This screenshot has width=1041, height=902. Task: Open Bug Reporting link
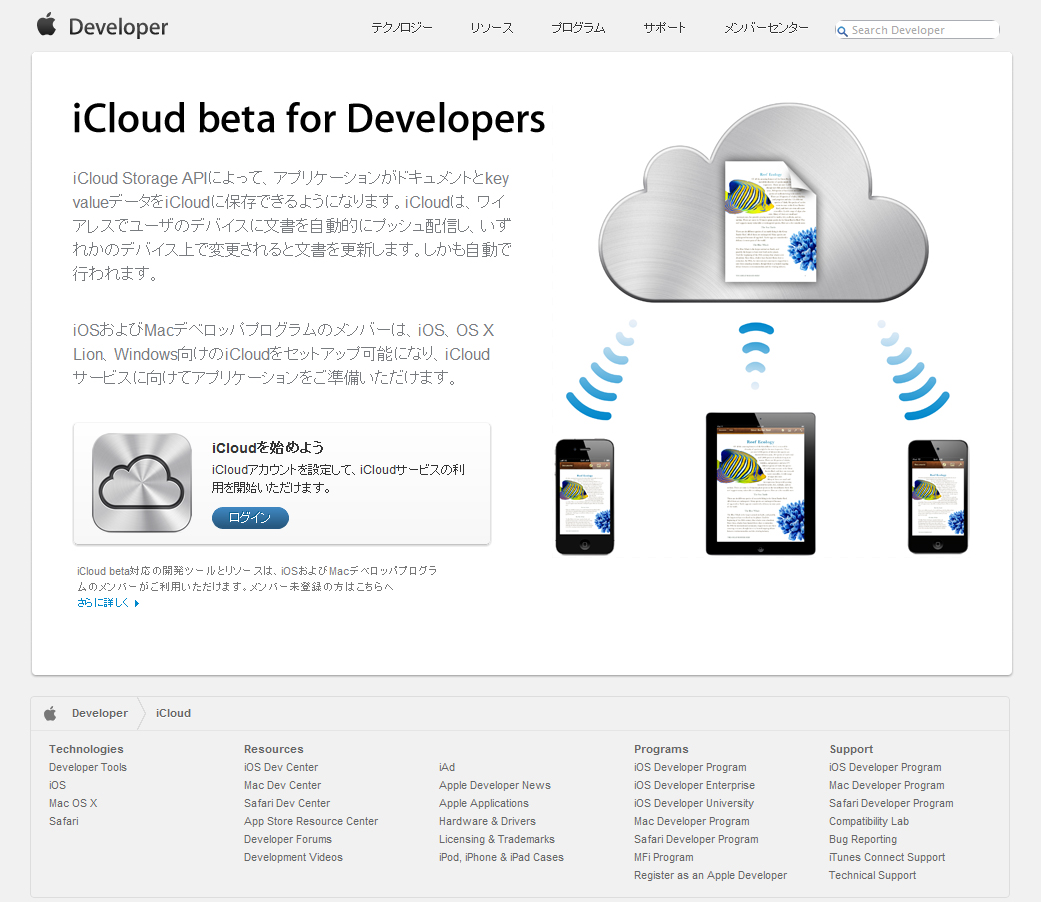coord(863,839)
